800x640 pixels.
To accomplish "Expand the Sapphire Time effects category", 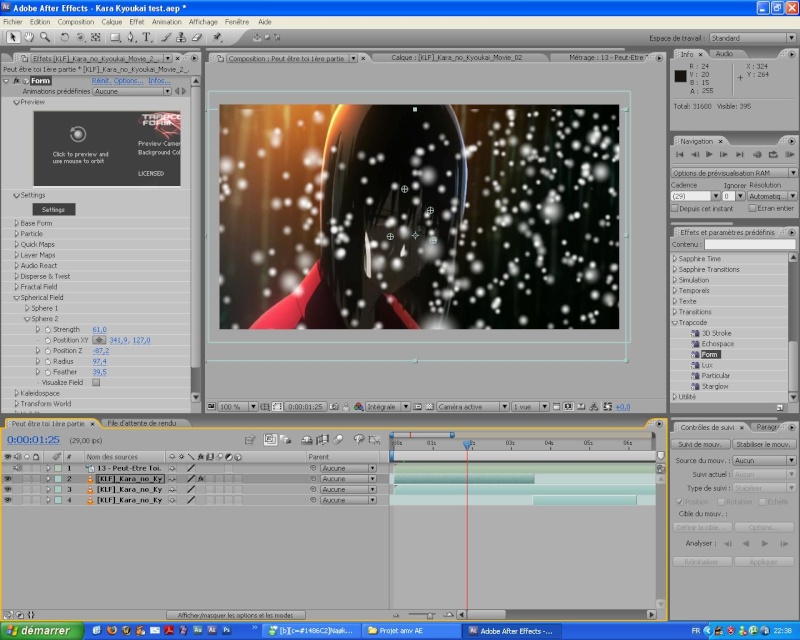I will pyautogui.click(x=675, y=259).
